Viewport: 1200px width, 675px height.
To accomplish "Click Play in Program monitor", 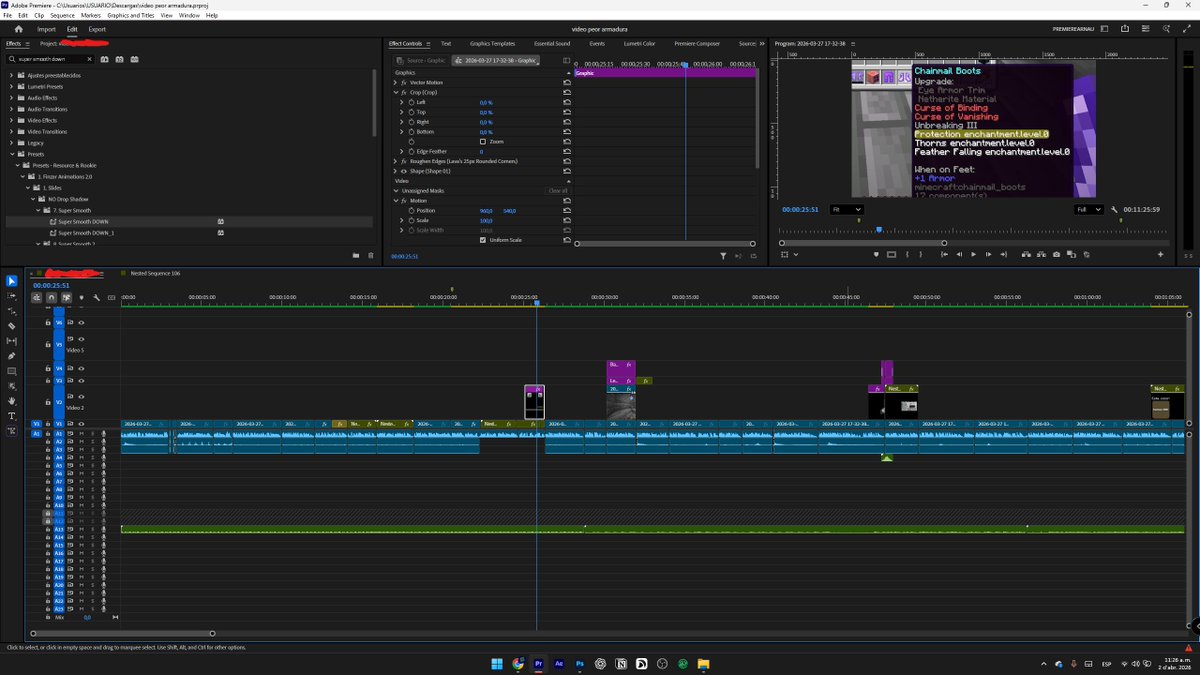I will click(x=973, y=255).
